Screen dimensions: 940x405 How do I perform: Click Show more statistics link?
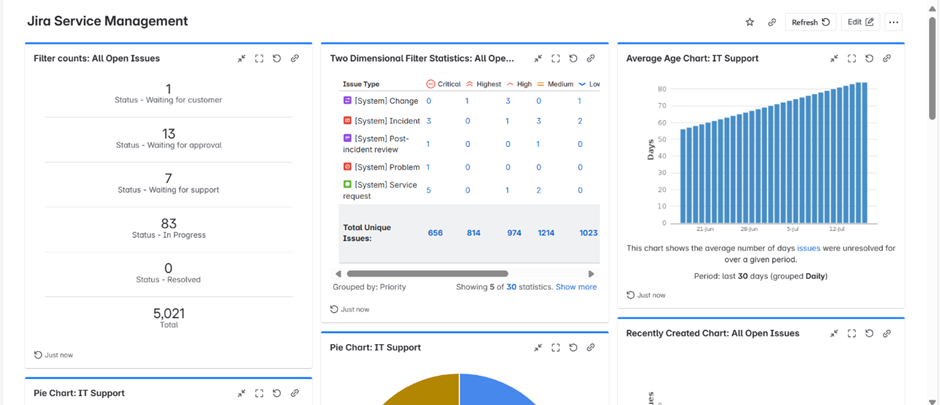coord(576,287)
